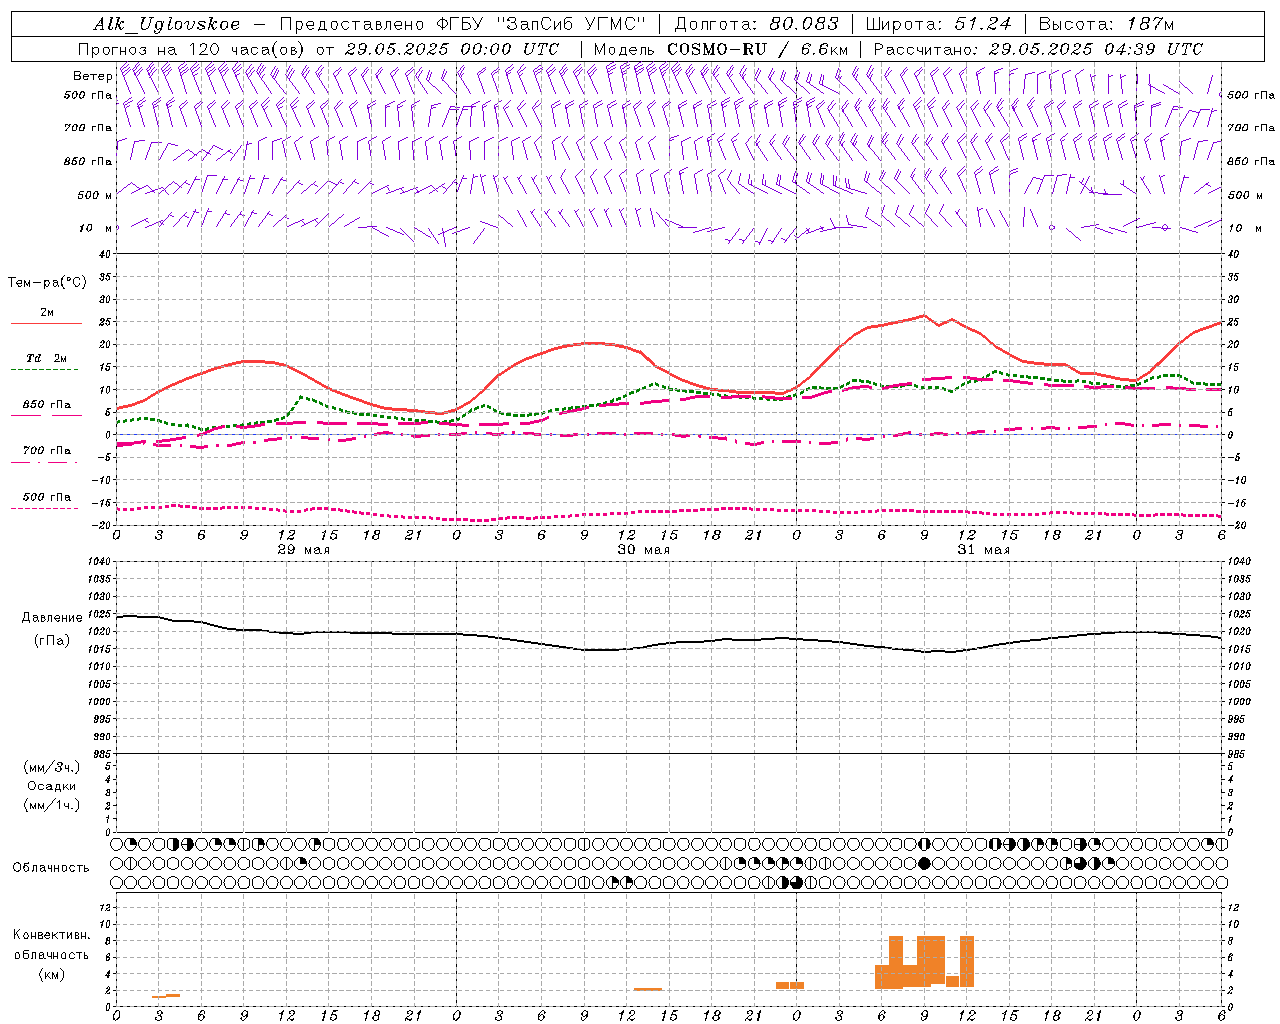Viewport: 1280px width, 1024px height.
Task: Click the "Облачность" cloud cover label
Action: point(51,867)
